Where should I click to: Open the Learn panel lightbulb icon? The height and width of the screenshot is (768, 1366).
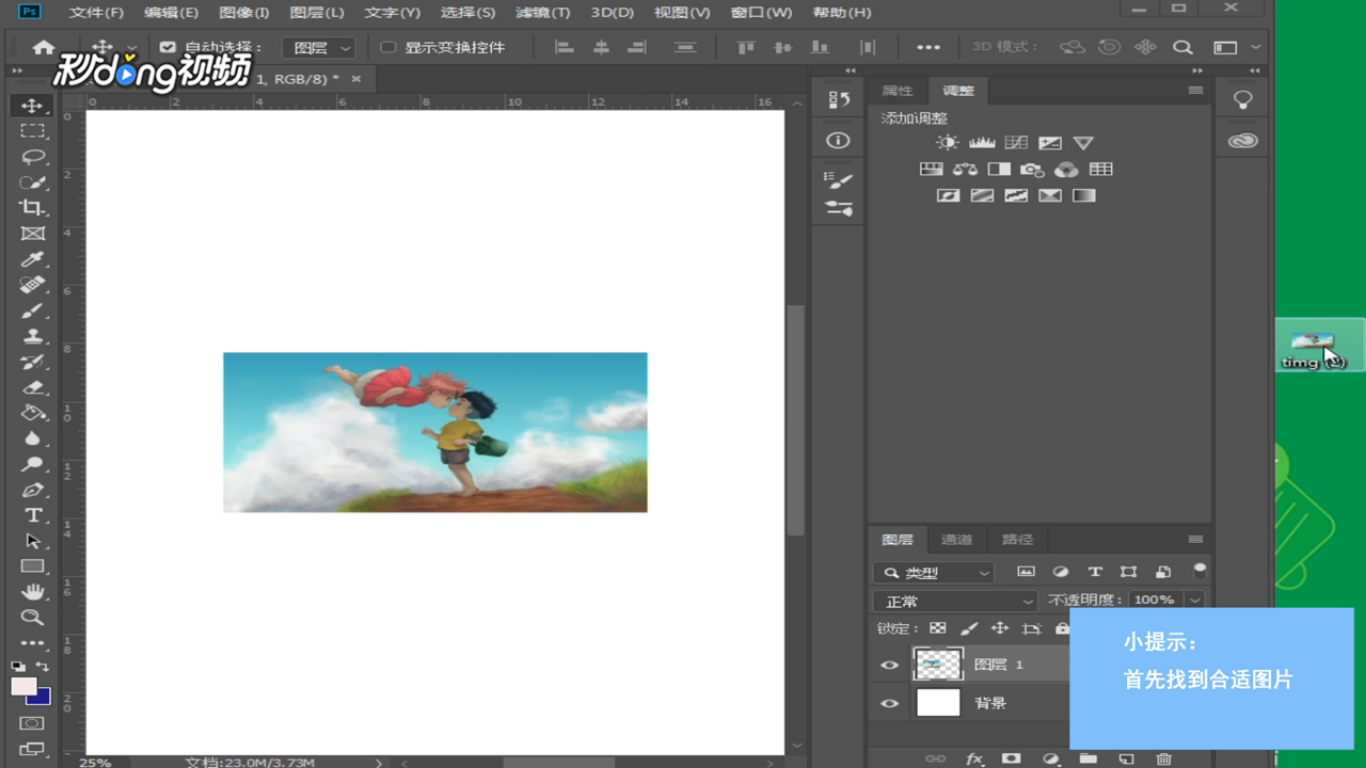click(1242, 99)
